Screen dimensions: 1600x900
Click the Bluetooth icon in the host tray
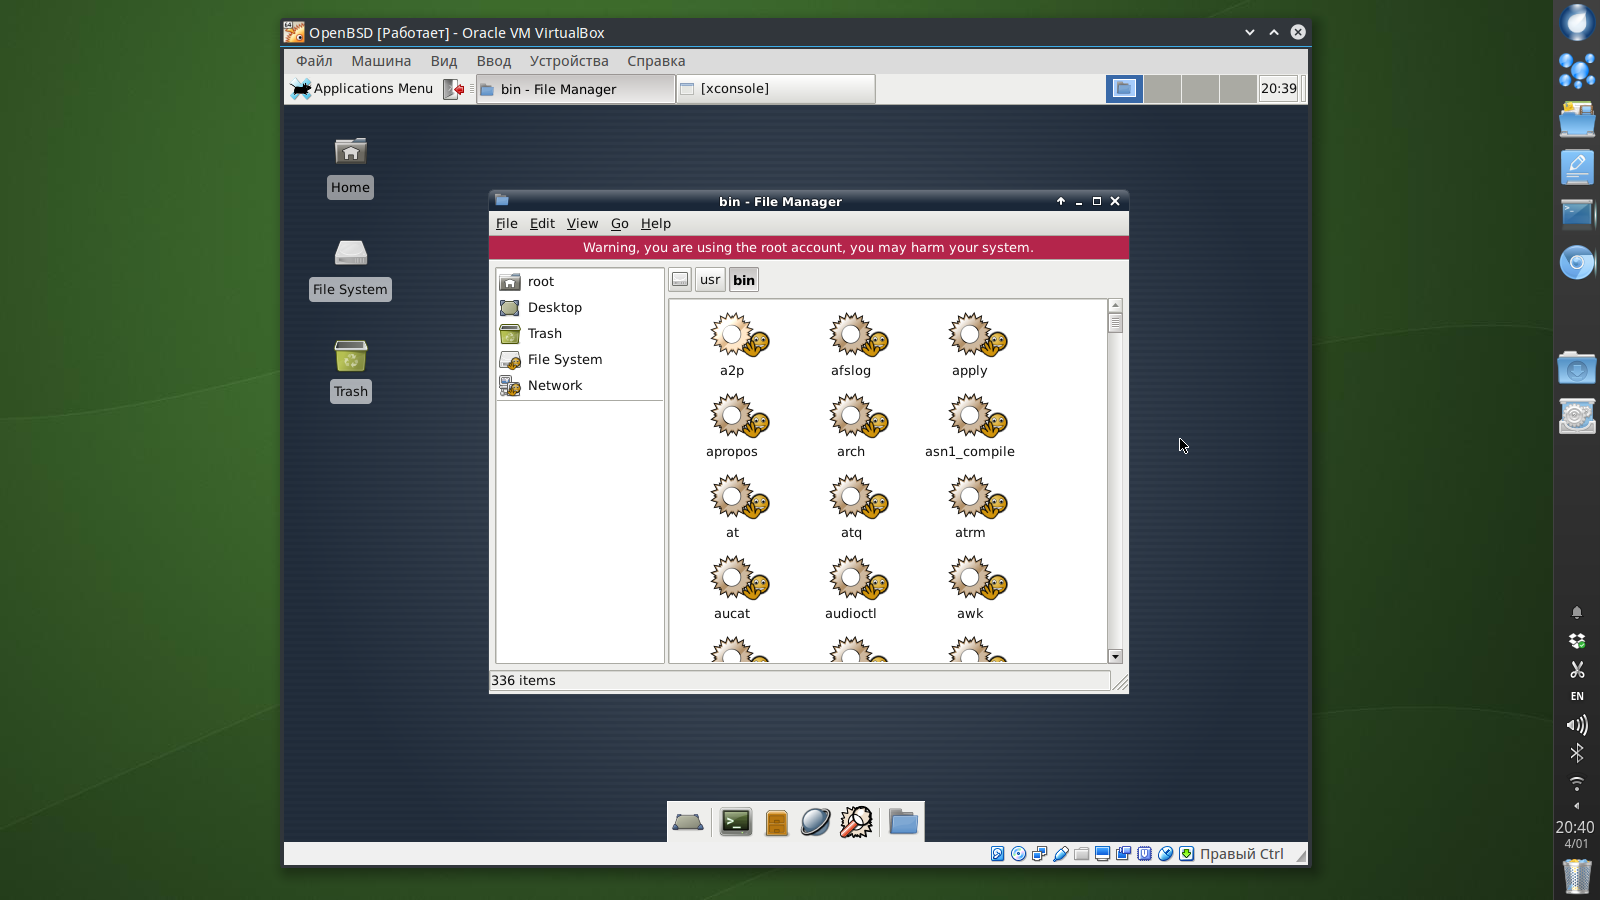pos(1577,753)
